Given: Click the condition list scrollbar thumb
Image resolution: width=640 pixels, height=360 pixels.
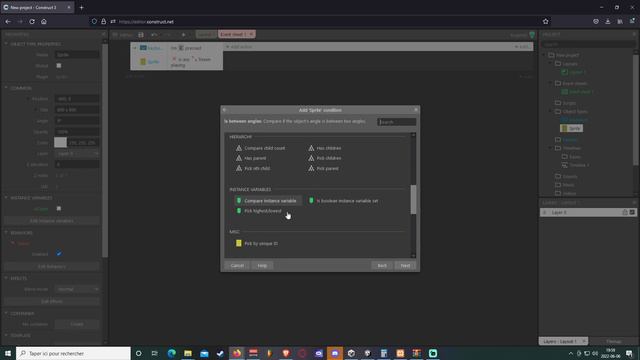Looking at the screenshot, I should (x=413, y=200).
